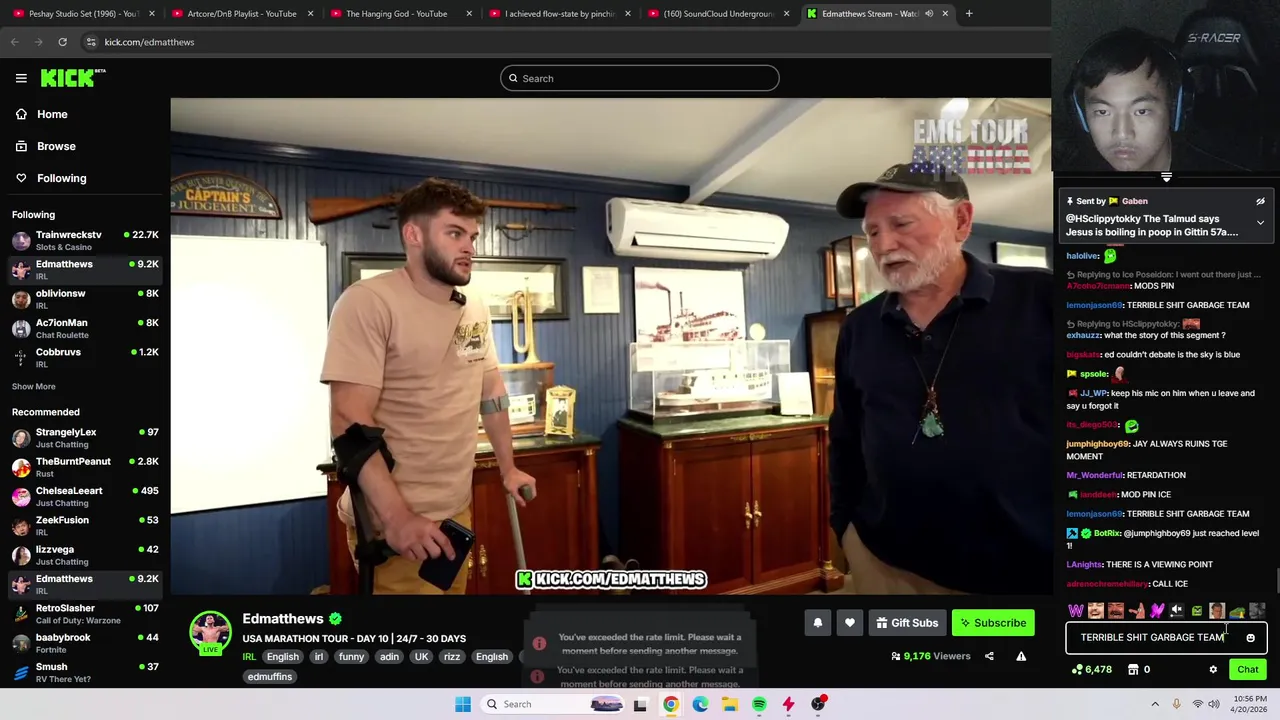Open oblivionsw channel in sidebar
The width and height of the screenshot is (1280, 720).
(85, 299)
